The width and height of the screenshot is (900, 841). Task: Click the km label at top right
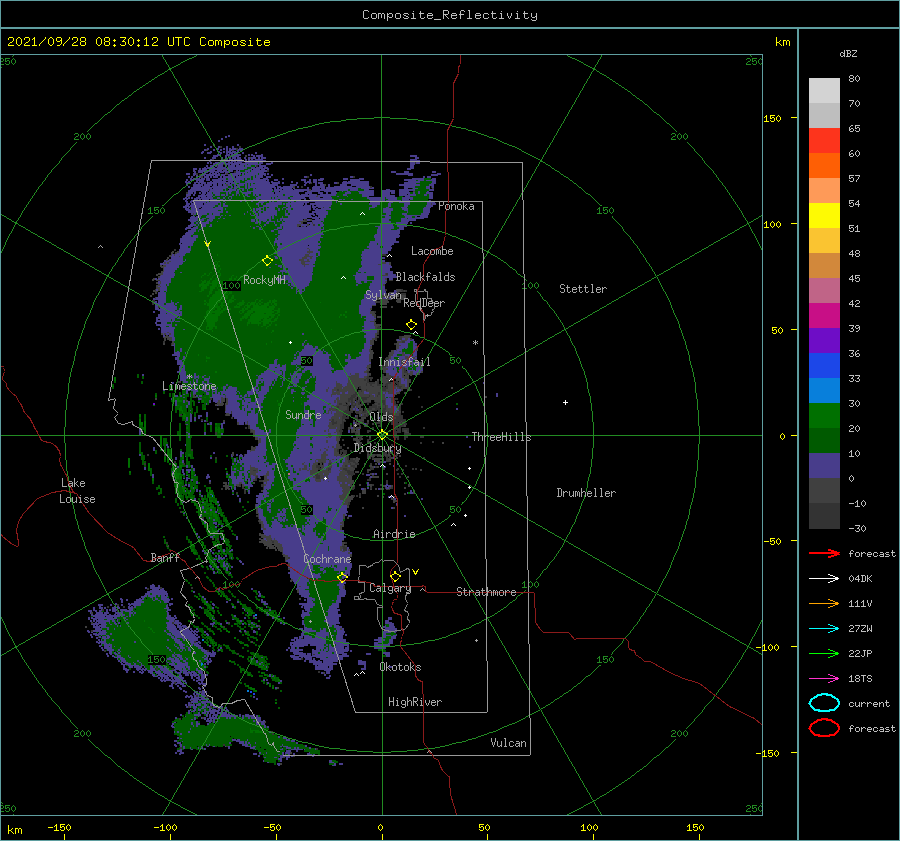[x=782, y=42]
